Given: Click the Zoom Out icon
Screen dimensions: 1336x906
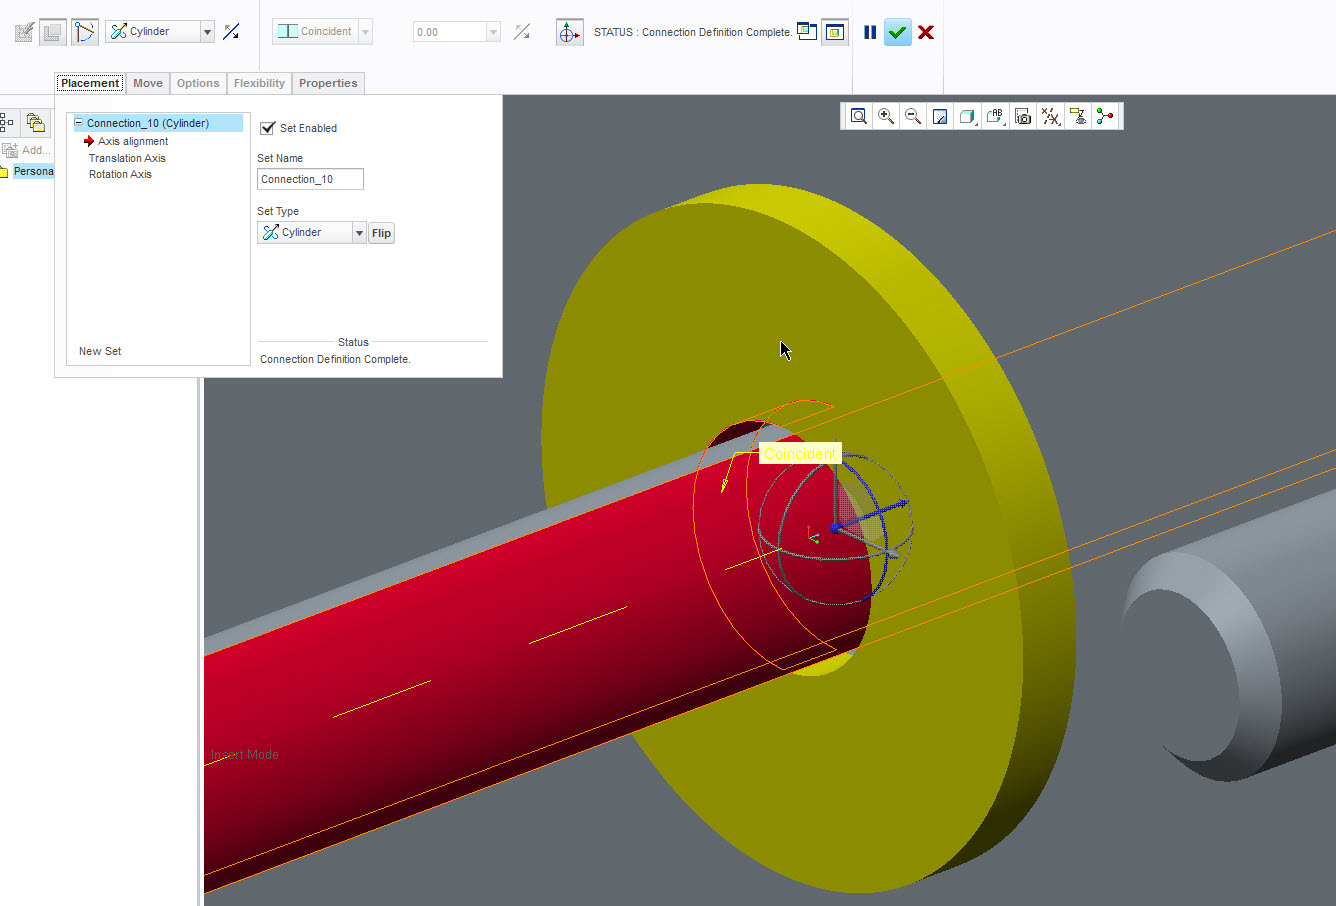Looking at the screenshot, I should point(912,117).
